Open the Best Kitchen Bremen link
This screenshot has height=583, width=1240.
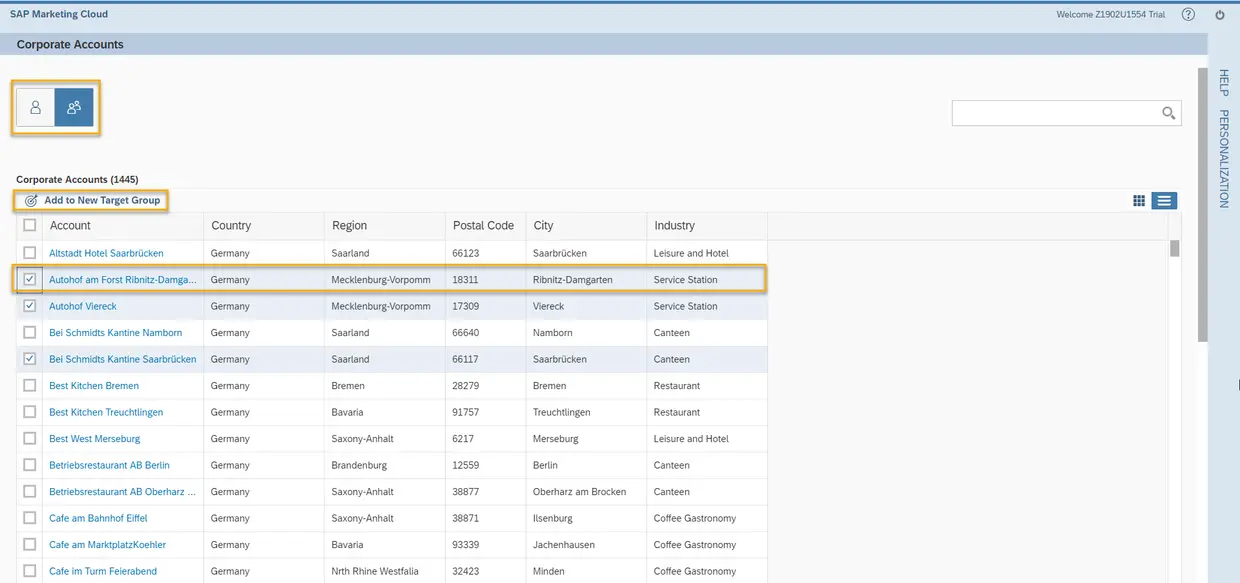point(94,386)
